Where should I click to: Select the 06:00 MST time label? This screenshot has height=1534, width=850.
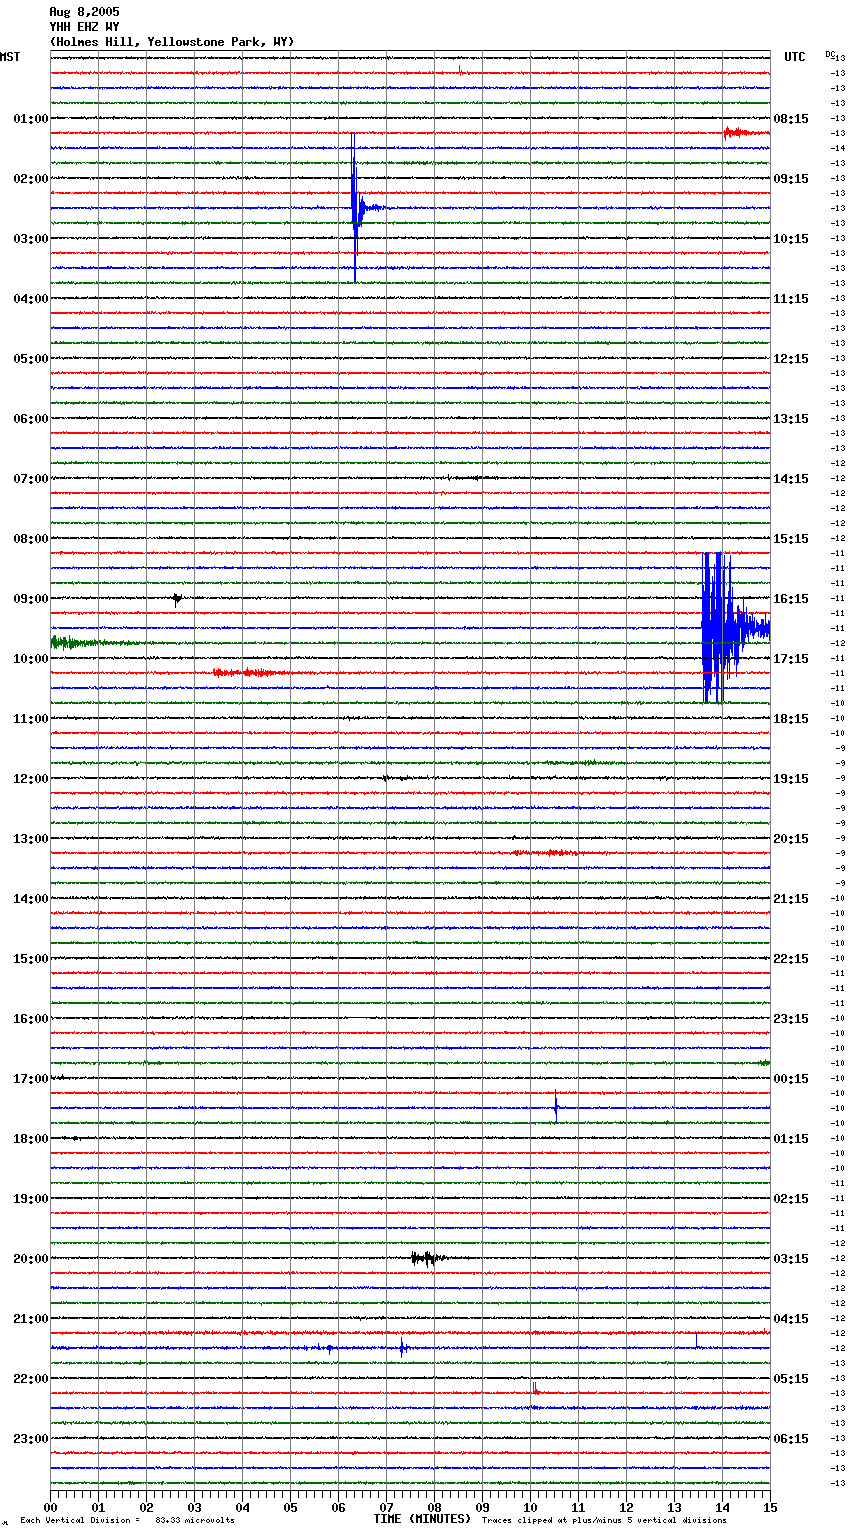tap(31, 419)
